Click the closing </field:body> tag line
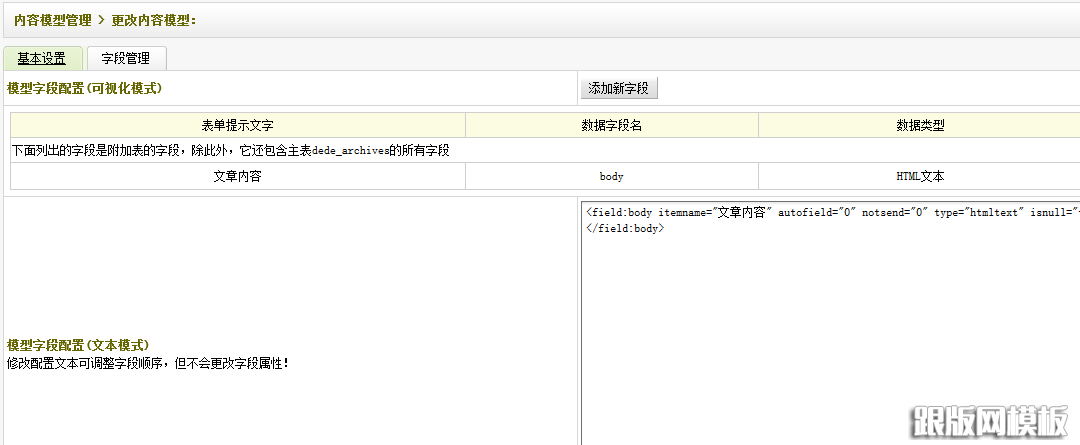The width and height of the screenshot is (1080, 445). (x=625, y=229)
